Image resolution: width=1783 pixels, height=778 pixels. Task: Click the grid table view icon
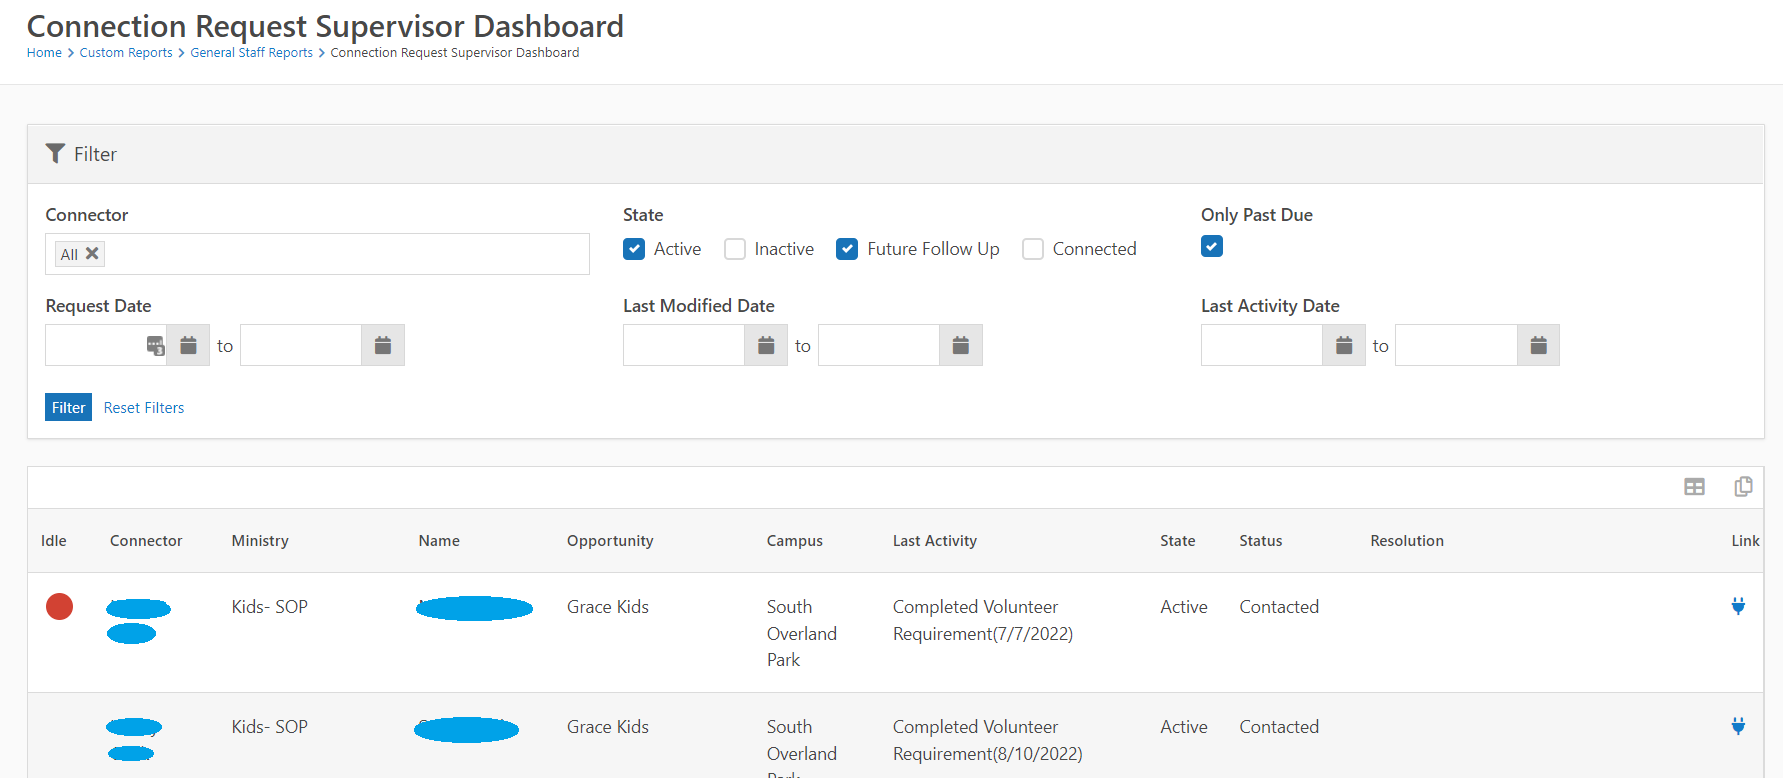pos(1694,487)
